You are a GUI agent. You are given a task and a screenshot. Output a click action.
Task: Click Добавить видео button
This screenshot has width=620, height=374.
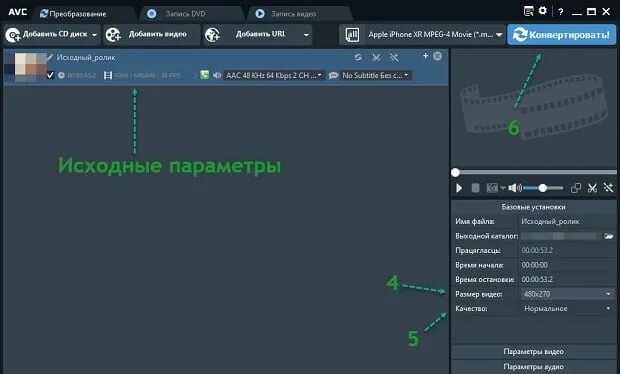click(152, 35)
